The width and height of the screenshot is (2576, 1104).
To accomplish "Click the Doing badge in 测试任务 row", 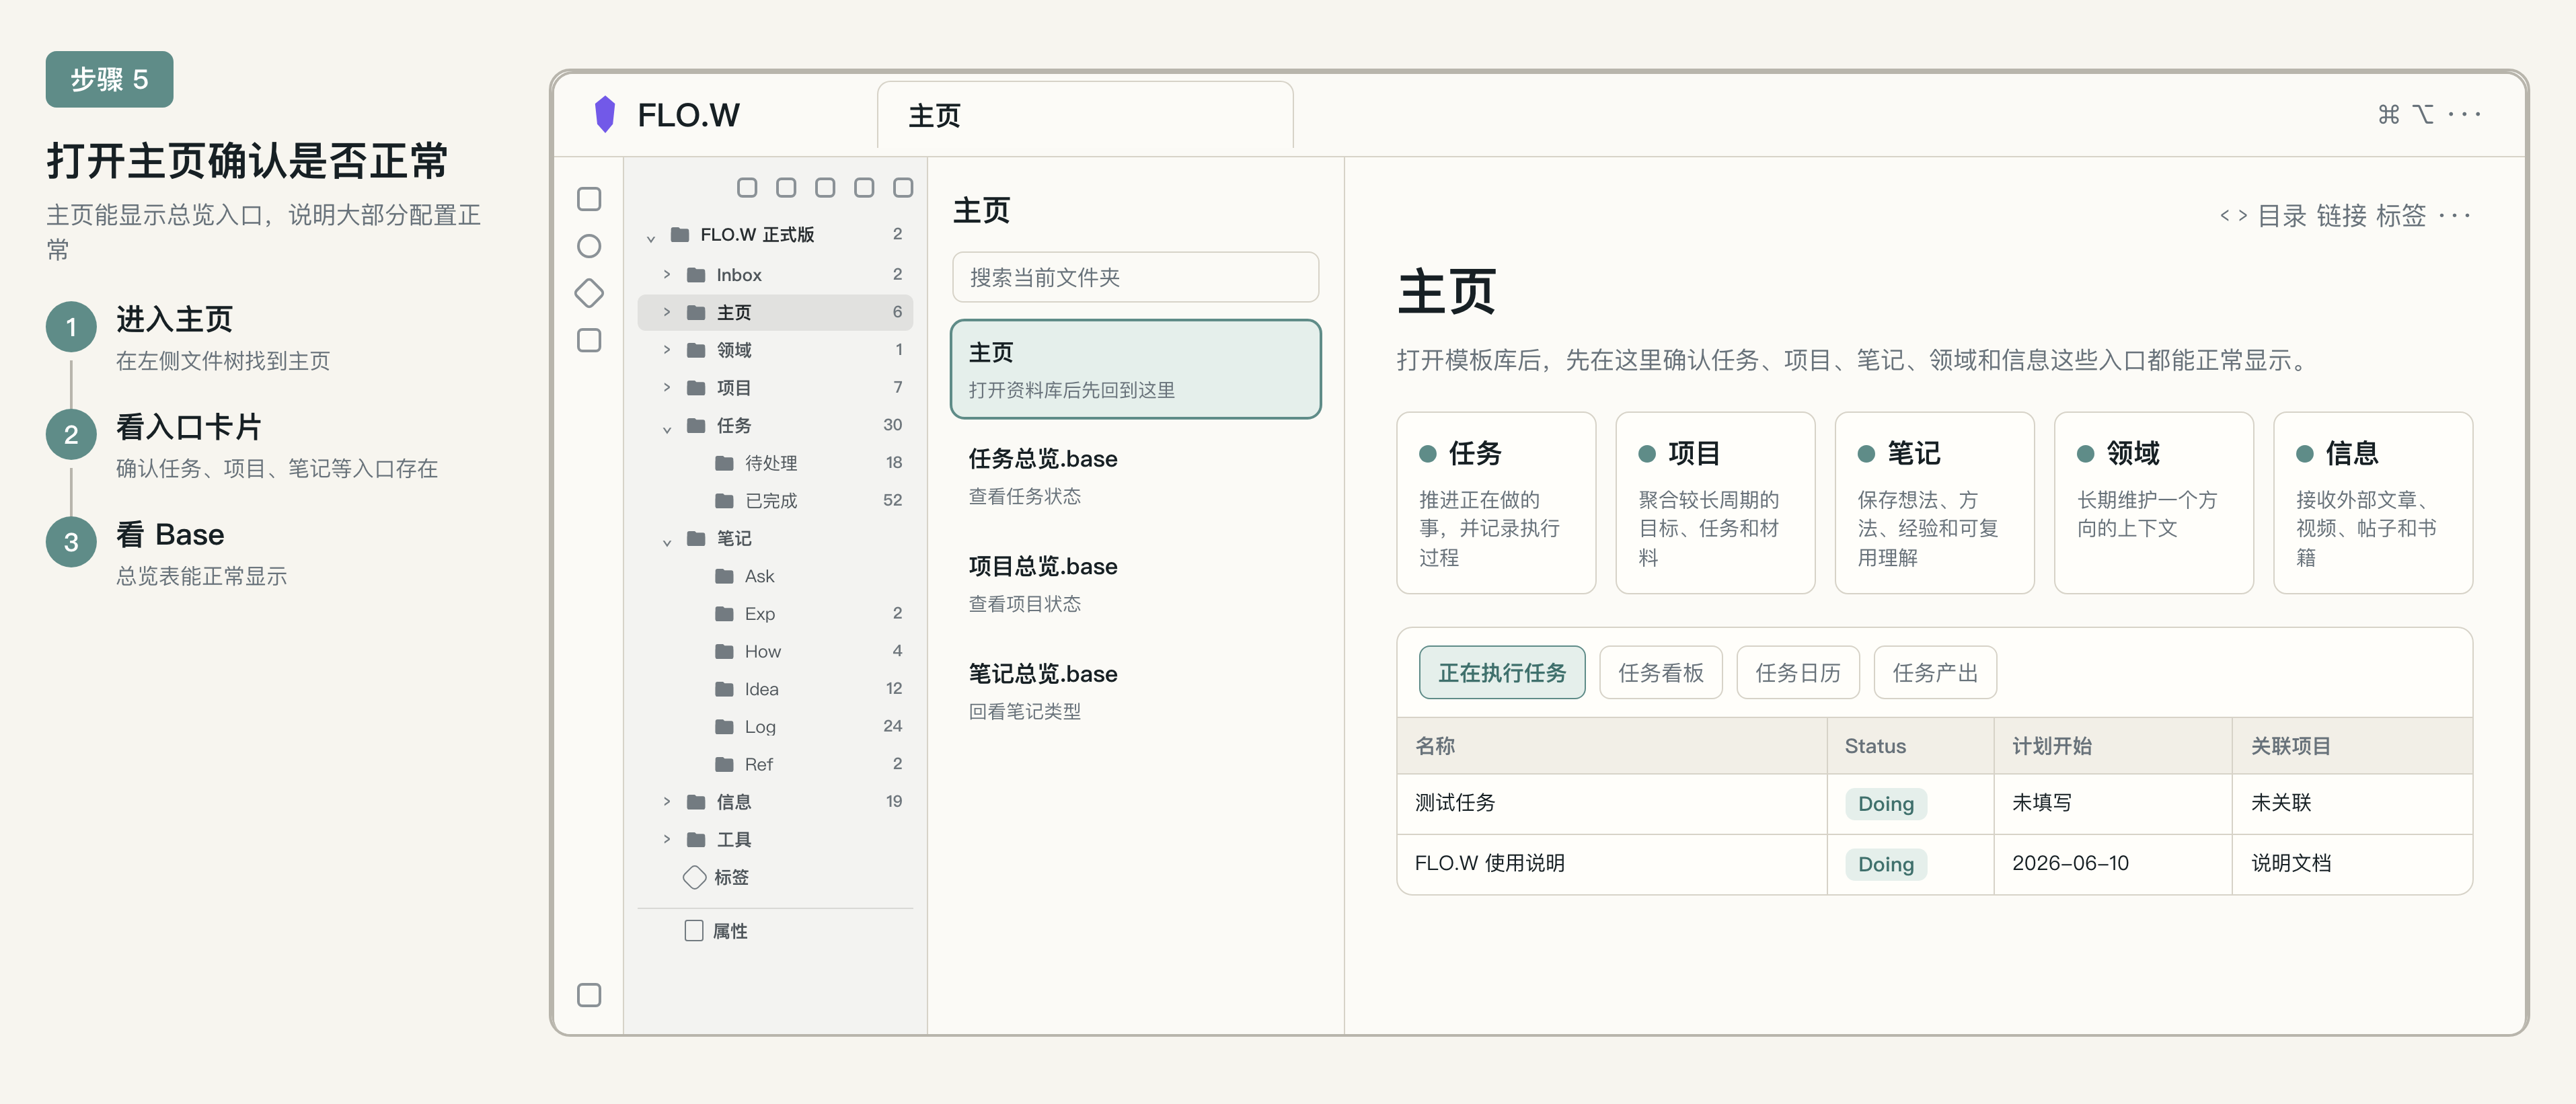I will (1885, 803).
